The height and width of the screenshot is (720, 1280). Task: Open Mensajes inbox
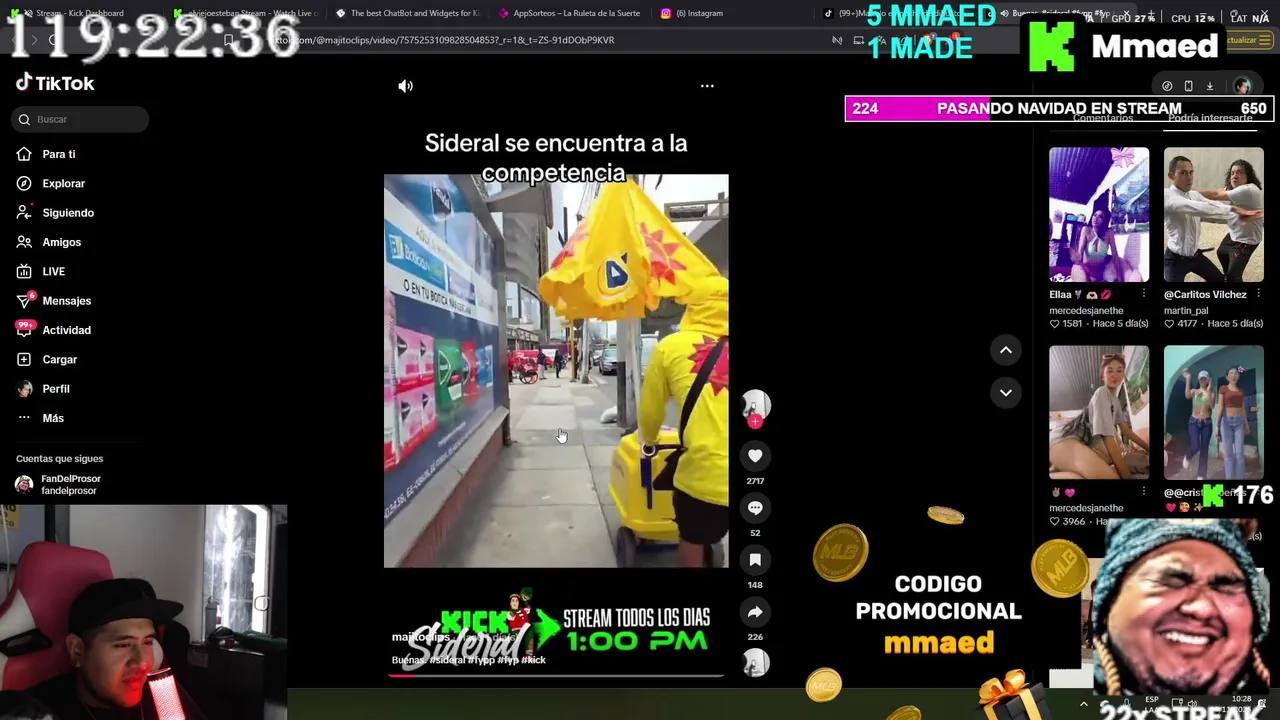pyautogui.click(x=54, y=300)
